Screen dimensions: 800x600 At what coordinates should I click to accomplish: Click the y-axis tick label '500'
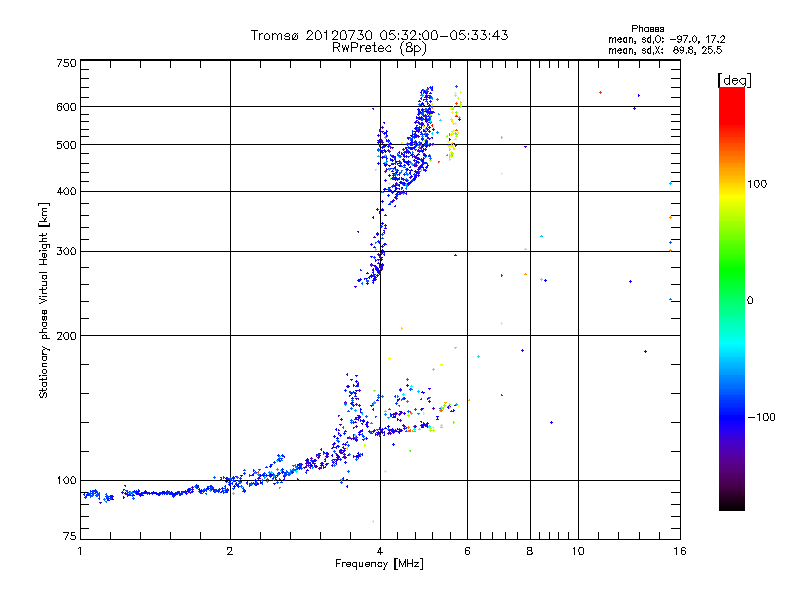tap(66, 145)
